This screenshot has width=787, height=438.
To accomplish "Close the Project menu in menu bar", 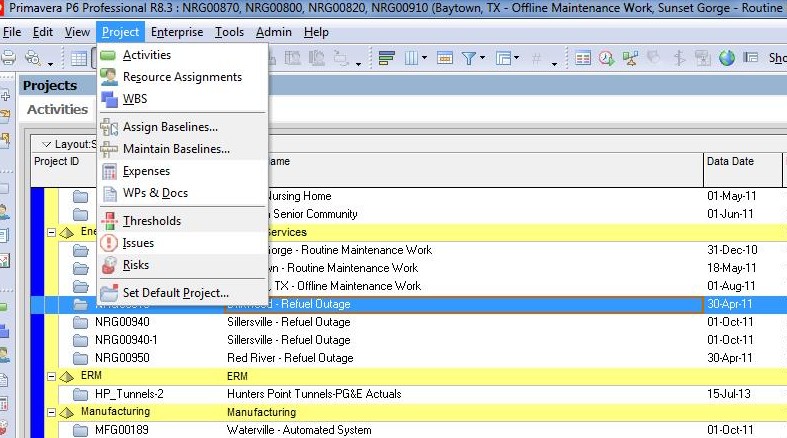I will click(x=120, y=32).
